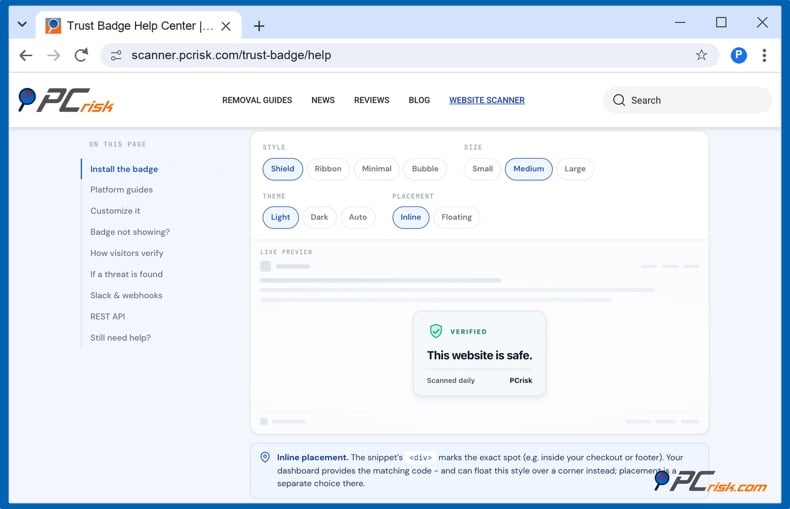Click 'Scanned daily' text on badge
This screenshot has height=509, width=790.
click(451, 380)
